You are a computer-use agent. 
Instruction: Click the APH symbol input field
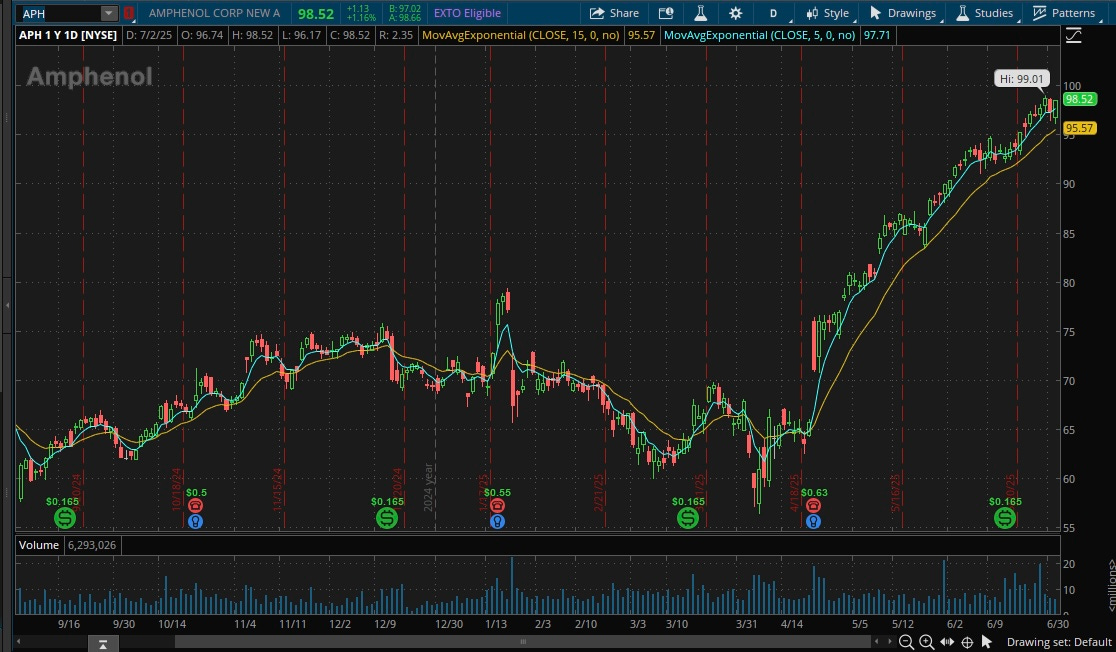tap(60, 13)
